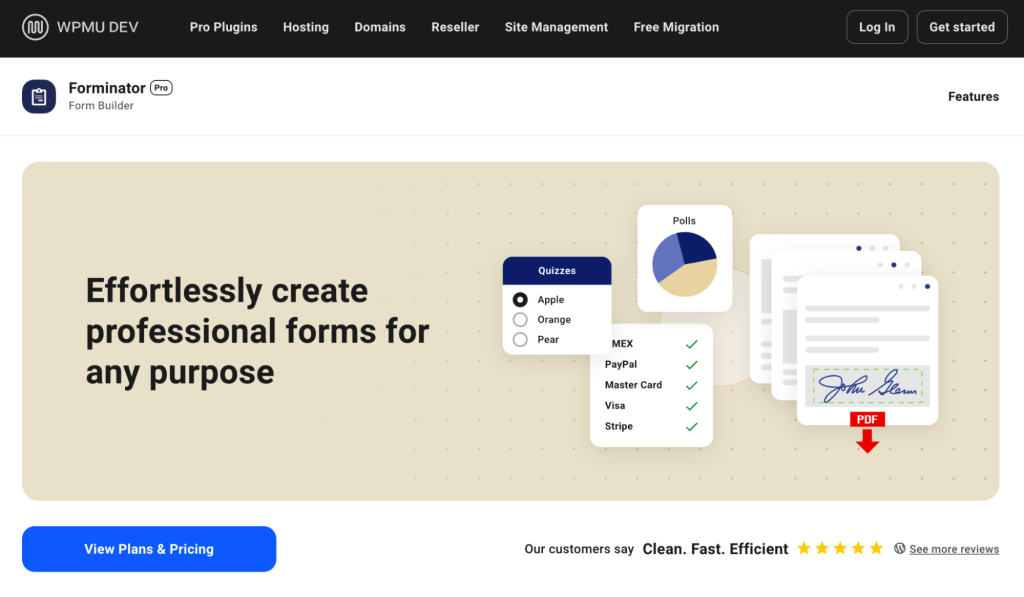Open the Hosting menu

(305, 27)
